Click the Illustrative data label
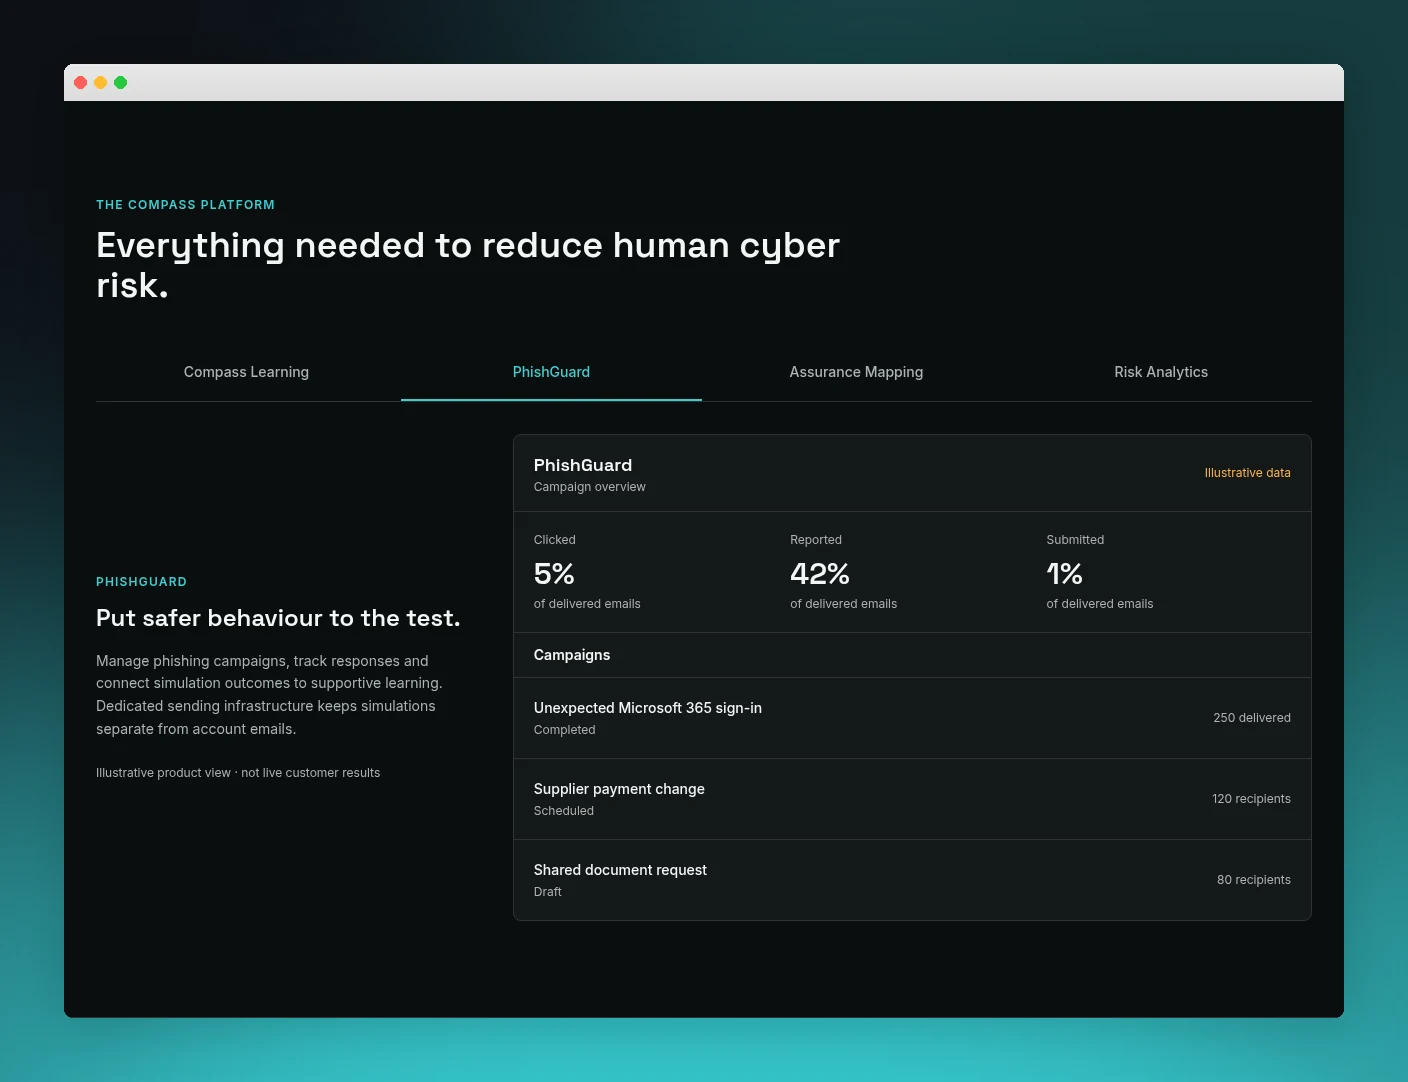This screenshot has height=1082, width=1408. (x=1247, y=473)
